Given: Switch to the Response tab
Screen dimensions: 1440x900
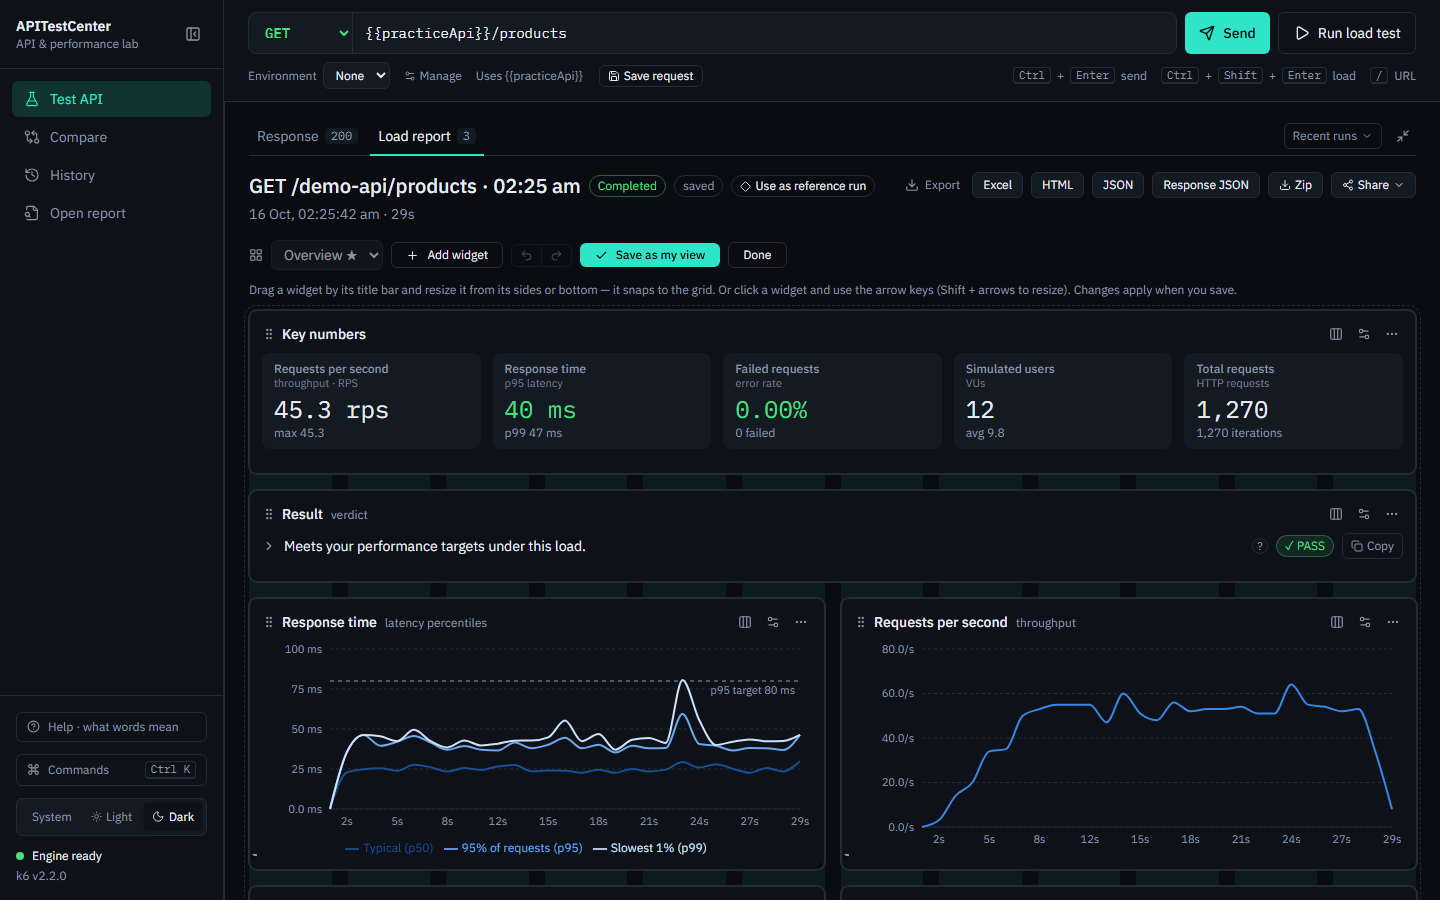Looking at the screenshot, I should click(306, 136).
